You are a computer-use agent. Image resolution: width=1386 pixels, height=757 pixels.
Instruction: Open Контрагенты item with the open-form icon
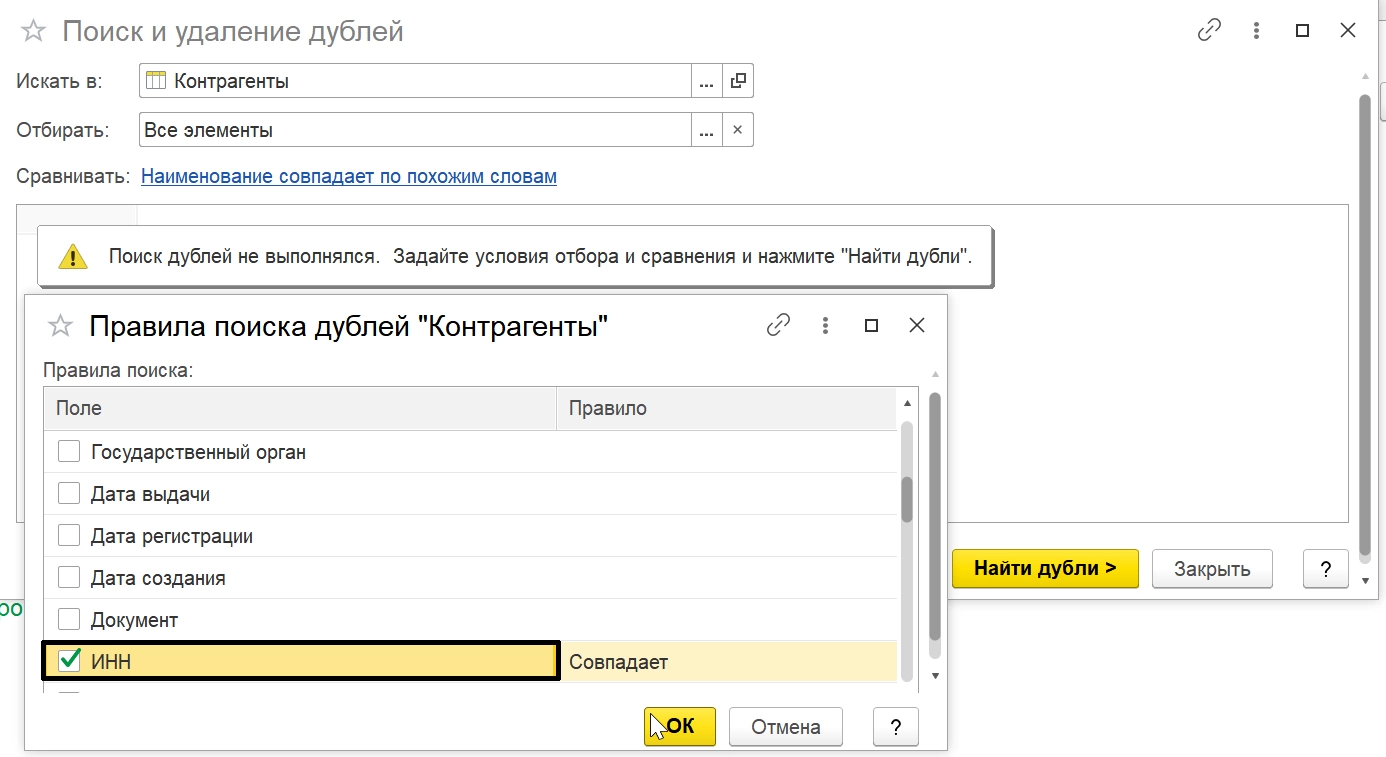click(x=737, y=81)
